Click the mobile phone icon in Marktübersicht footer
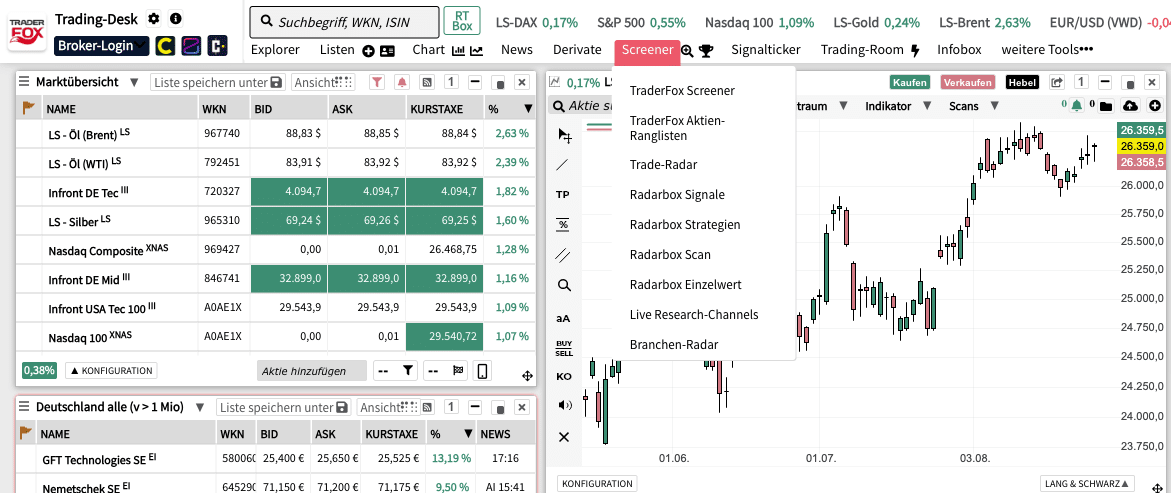The height and width of the screenshot is (493, 1171). (x=482, y=370)
